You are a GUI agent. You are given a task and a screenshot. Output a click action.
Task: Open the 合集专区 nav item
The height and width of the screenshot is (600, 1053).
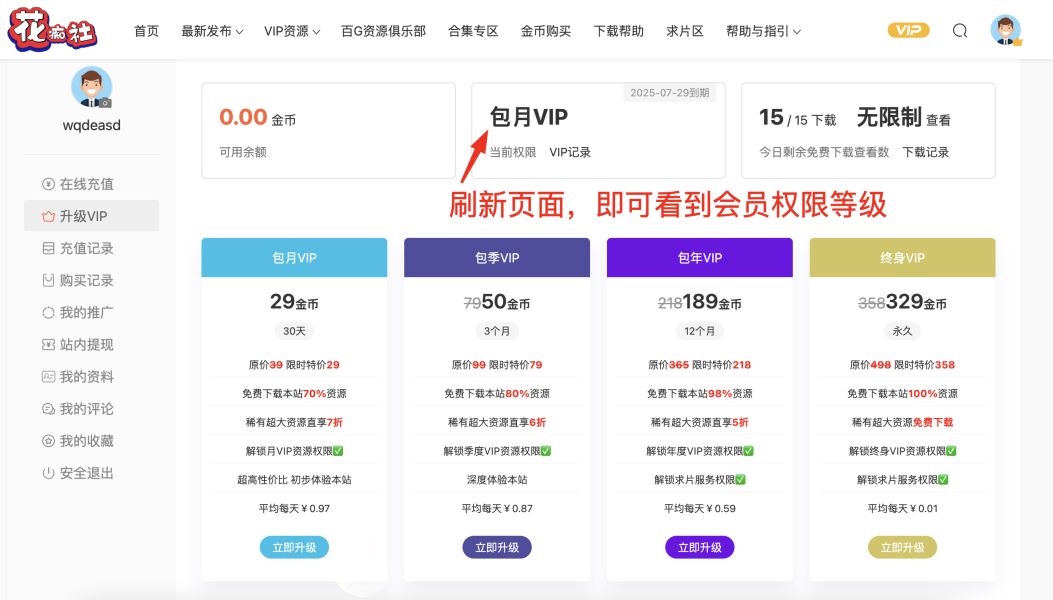(473, 31)
